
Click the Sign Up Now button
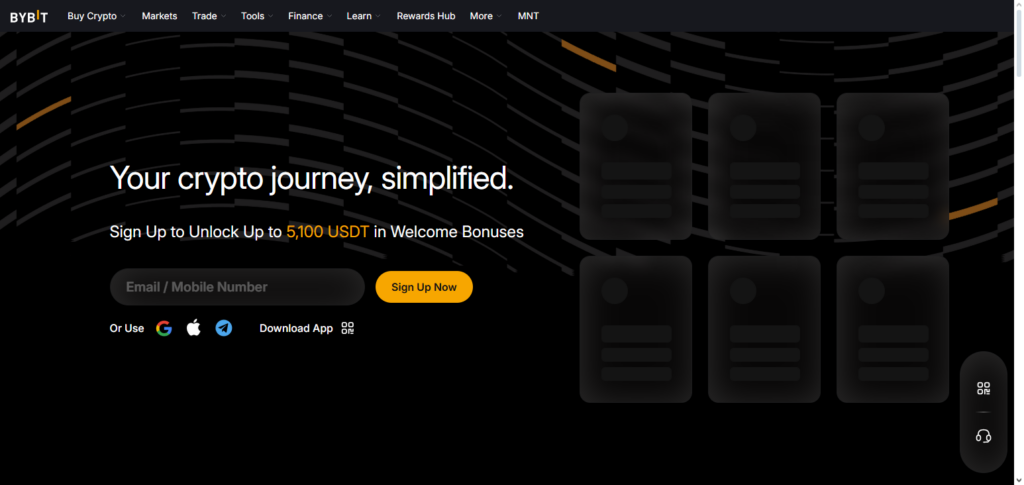point(424,287)
